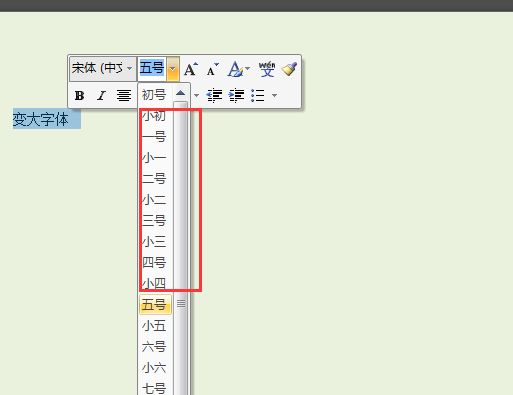Click the size list scroll-up arrow
This screenshot has height=395, width=513.
point(181,93)
